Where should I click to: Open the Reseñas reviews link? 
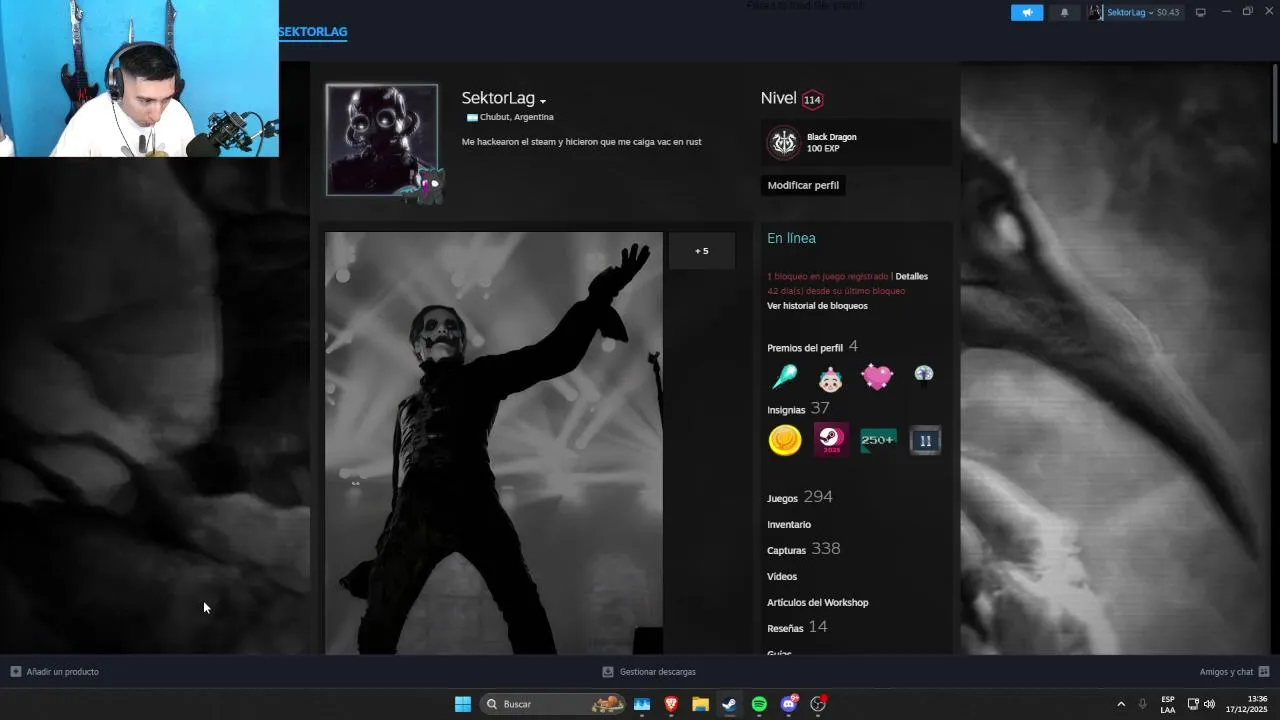coord(785,628)
